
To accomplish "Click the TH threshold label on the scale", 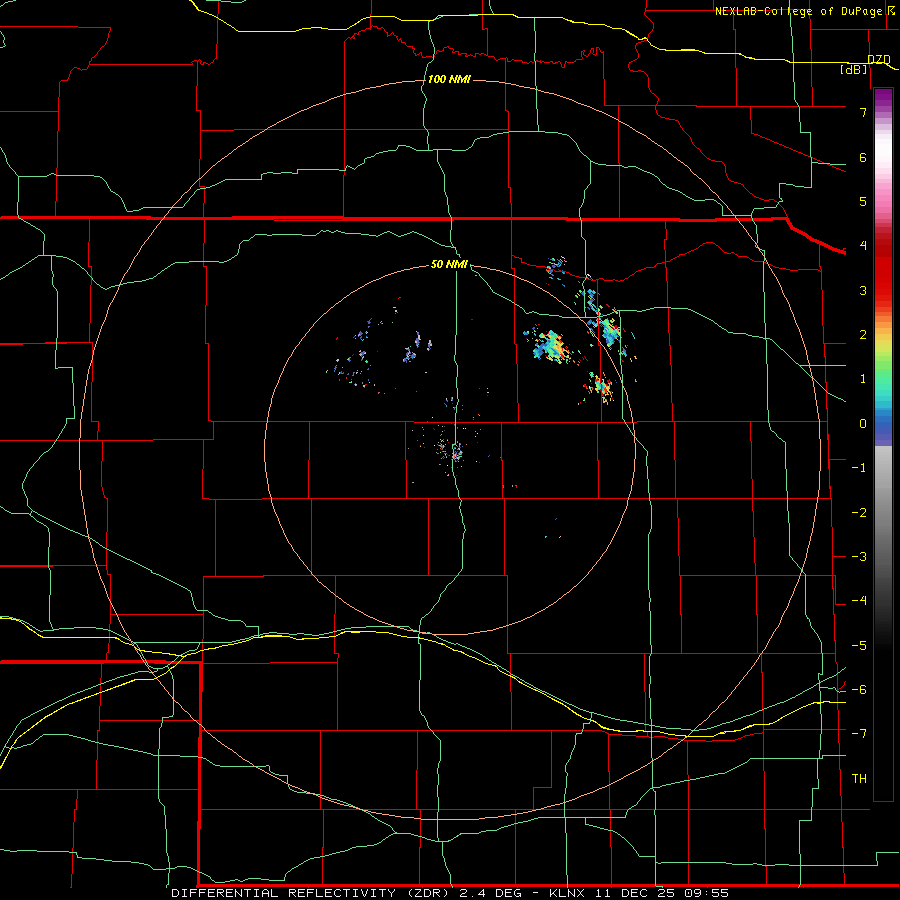I will click(859, 779).
